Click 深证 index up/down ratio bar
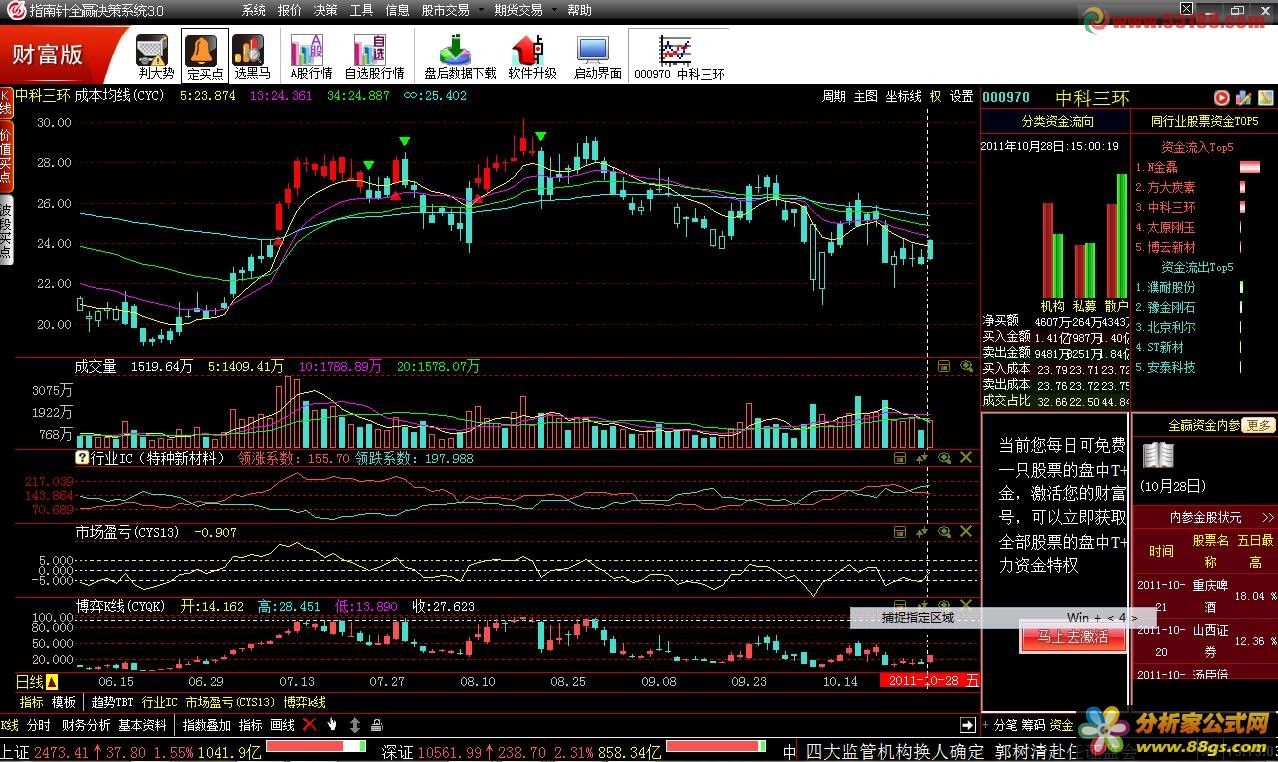This screenshot has height=762, width=1278. pos(716,747)
